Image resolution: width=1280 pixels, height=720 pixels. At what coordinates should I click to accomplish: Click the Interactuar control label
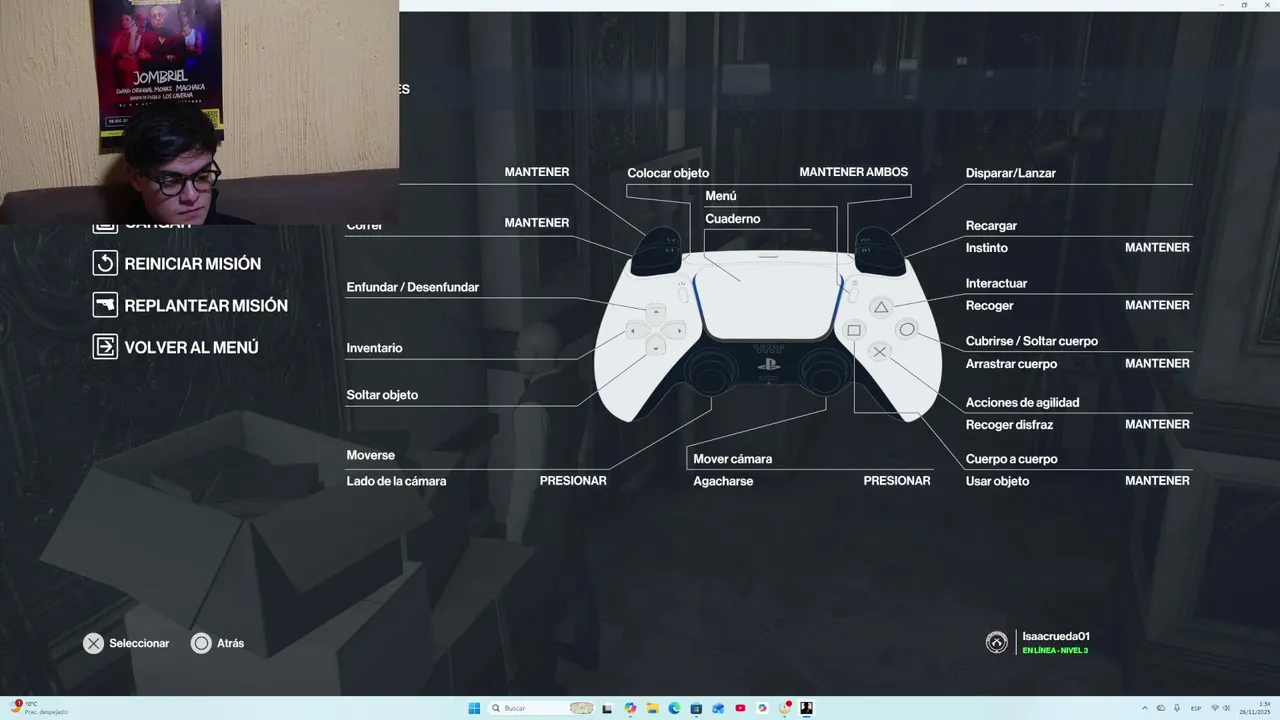996,284
